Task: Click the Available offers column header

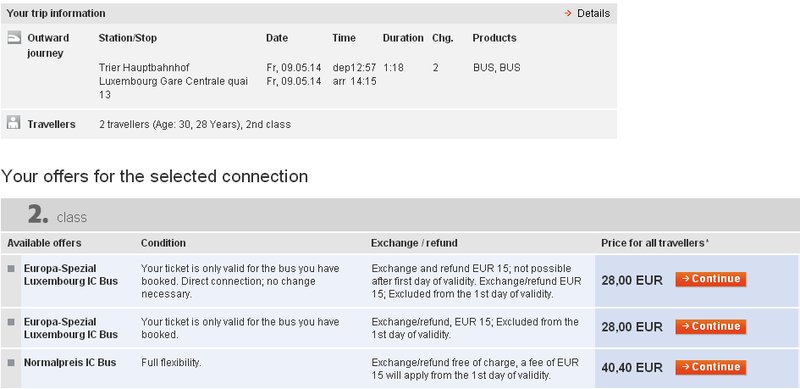Action: (x=44, y=243)
